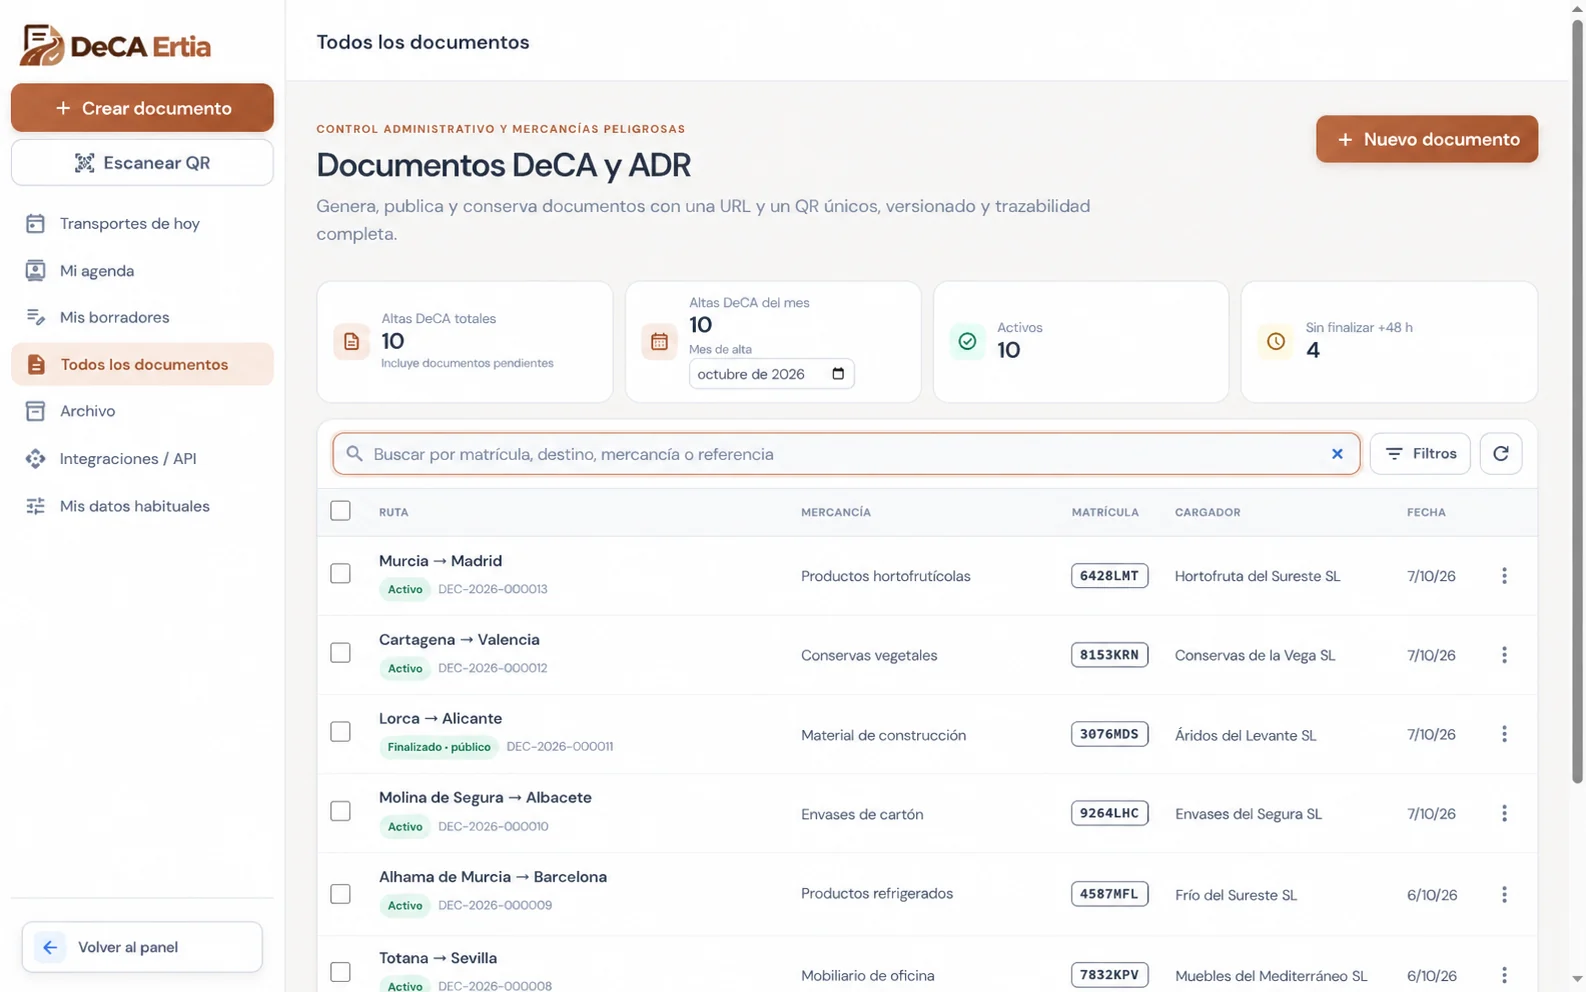This screenshot has height=992, width=1586.
Task: Open the Filtros panel
Action: pyautogui.click(x=1420, y=454)
